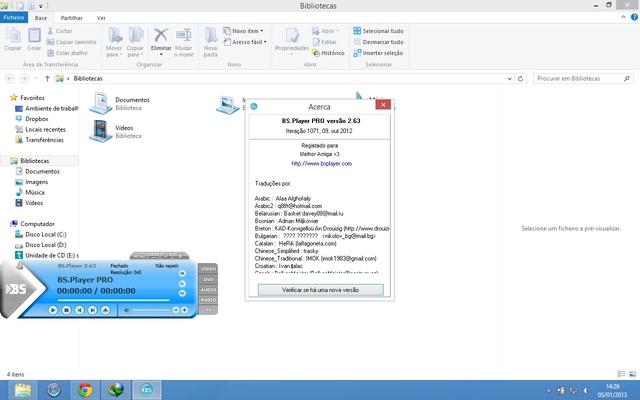Switch to Base ribbon tab
This screenshot has width=640, height=400.
tap(41, 18)
